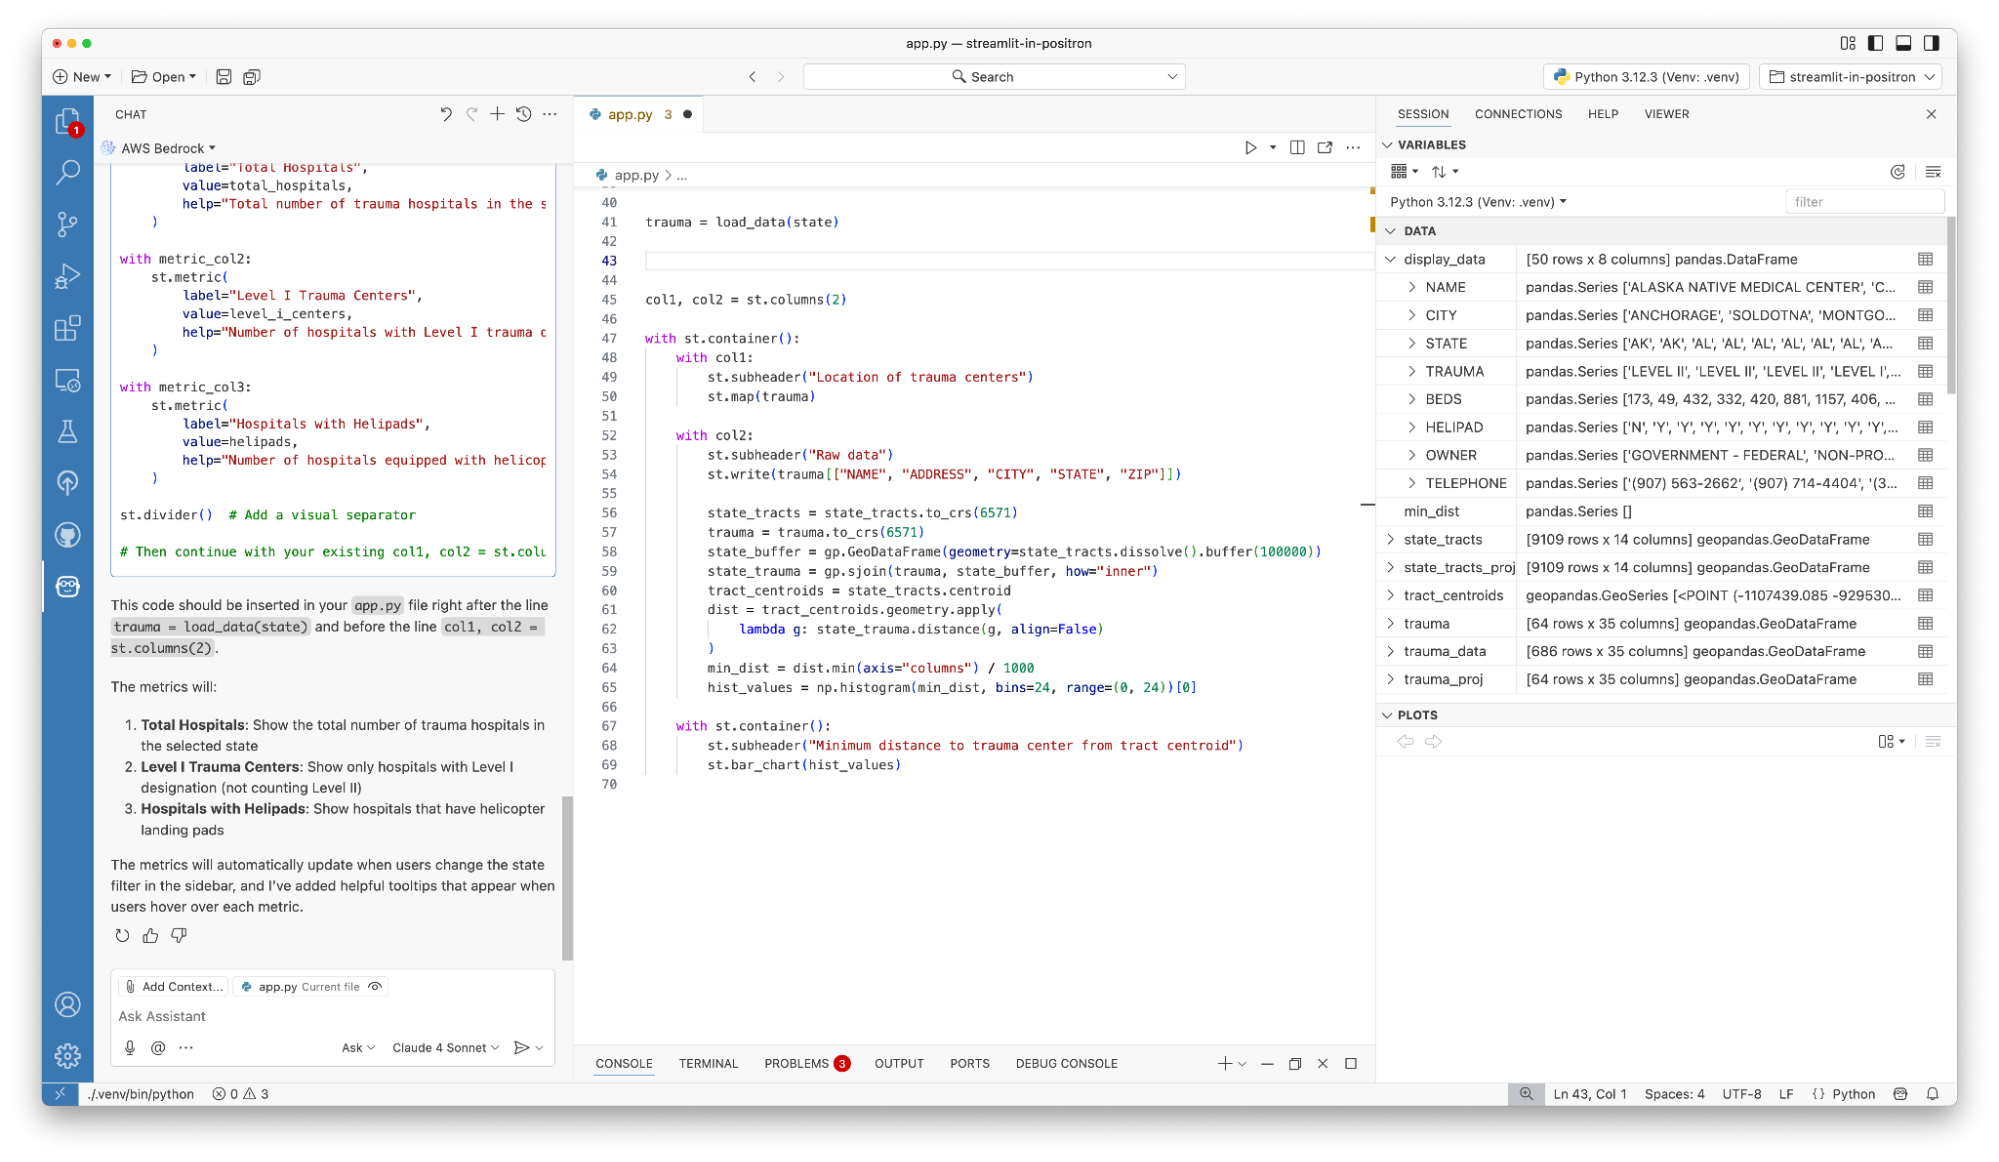This screenshot has width=1999, height=1162.
Task: Toggle the secondary side bar layout
Action: [1931, 43]
